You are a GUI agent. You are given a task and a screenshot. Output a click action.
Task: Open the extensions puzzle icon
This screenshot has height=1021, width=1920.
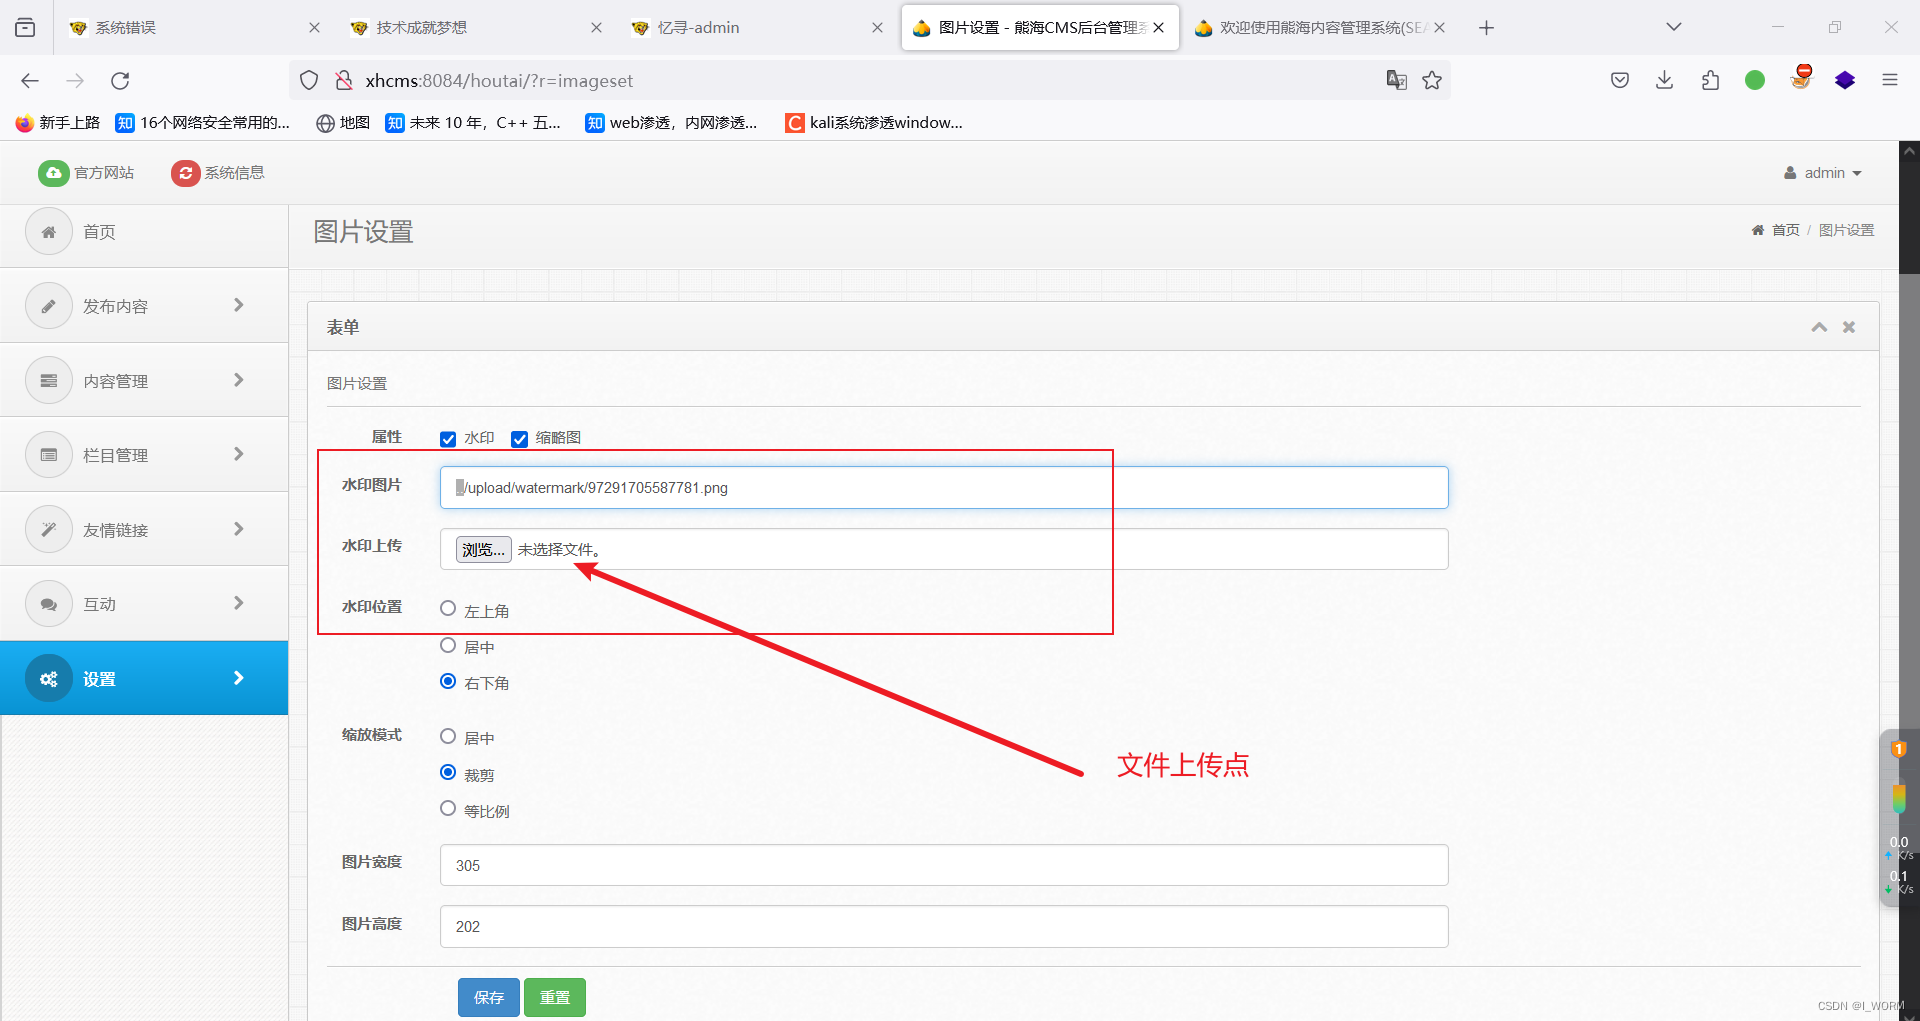[x=1710, y=81]
